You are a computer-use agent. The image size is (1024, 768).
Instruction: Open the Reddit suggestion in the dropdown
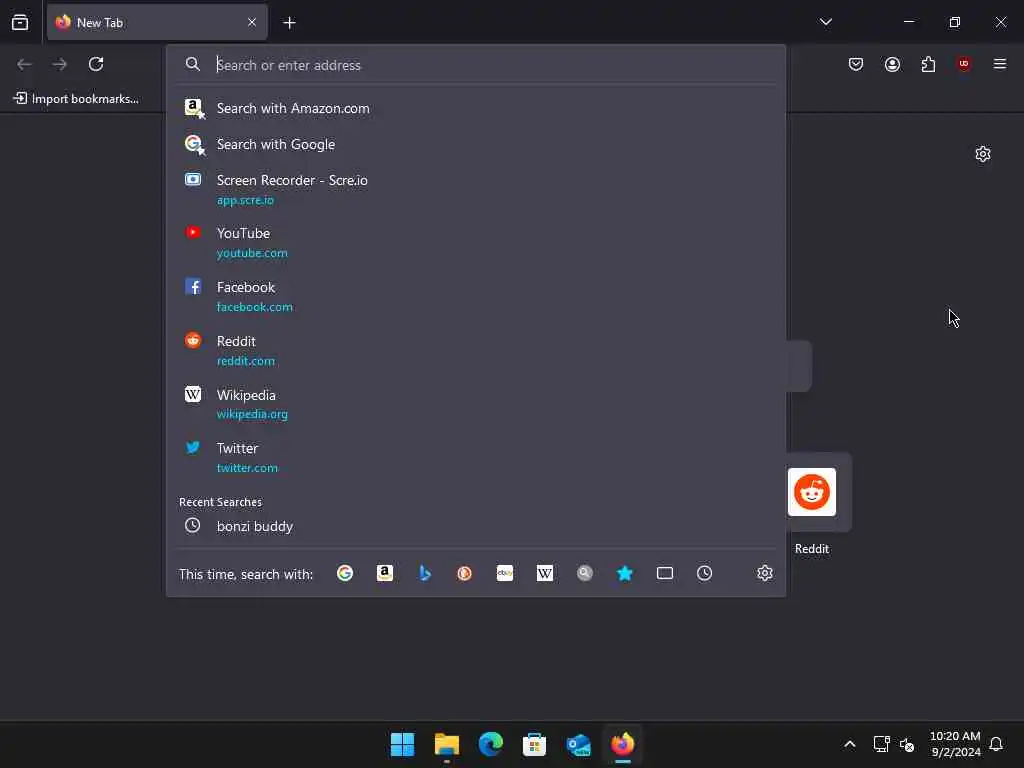[x=476, y=350]
